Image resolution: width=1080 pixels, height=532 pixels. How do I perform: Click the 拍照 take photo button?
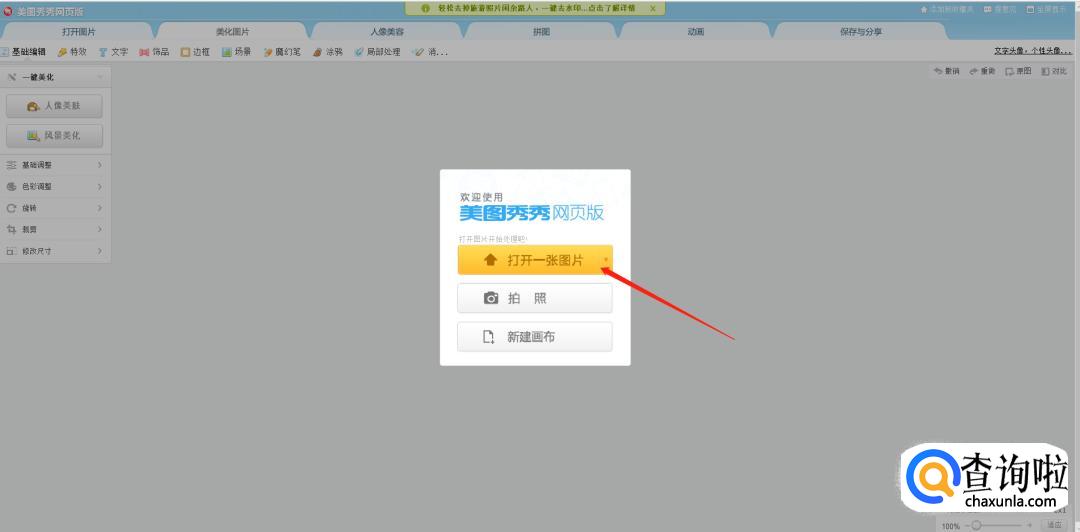pyautogui.click(x=534, y=298)
